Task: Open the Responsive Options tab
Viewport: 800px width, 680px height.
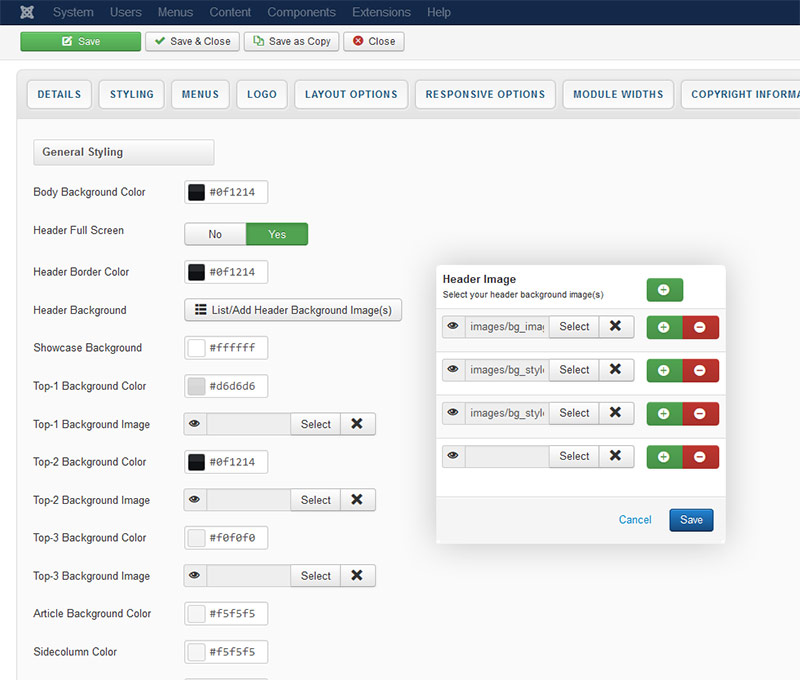Action: pyautogui.click(x=485, y=94)
